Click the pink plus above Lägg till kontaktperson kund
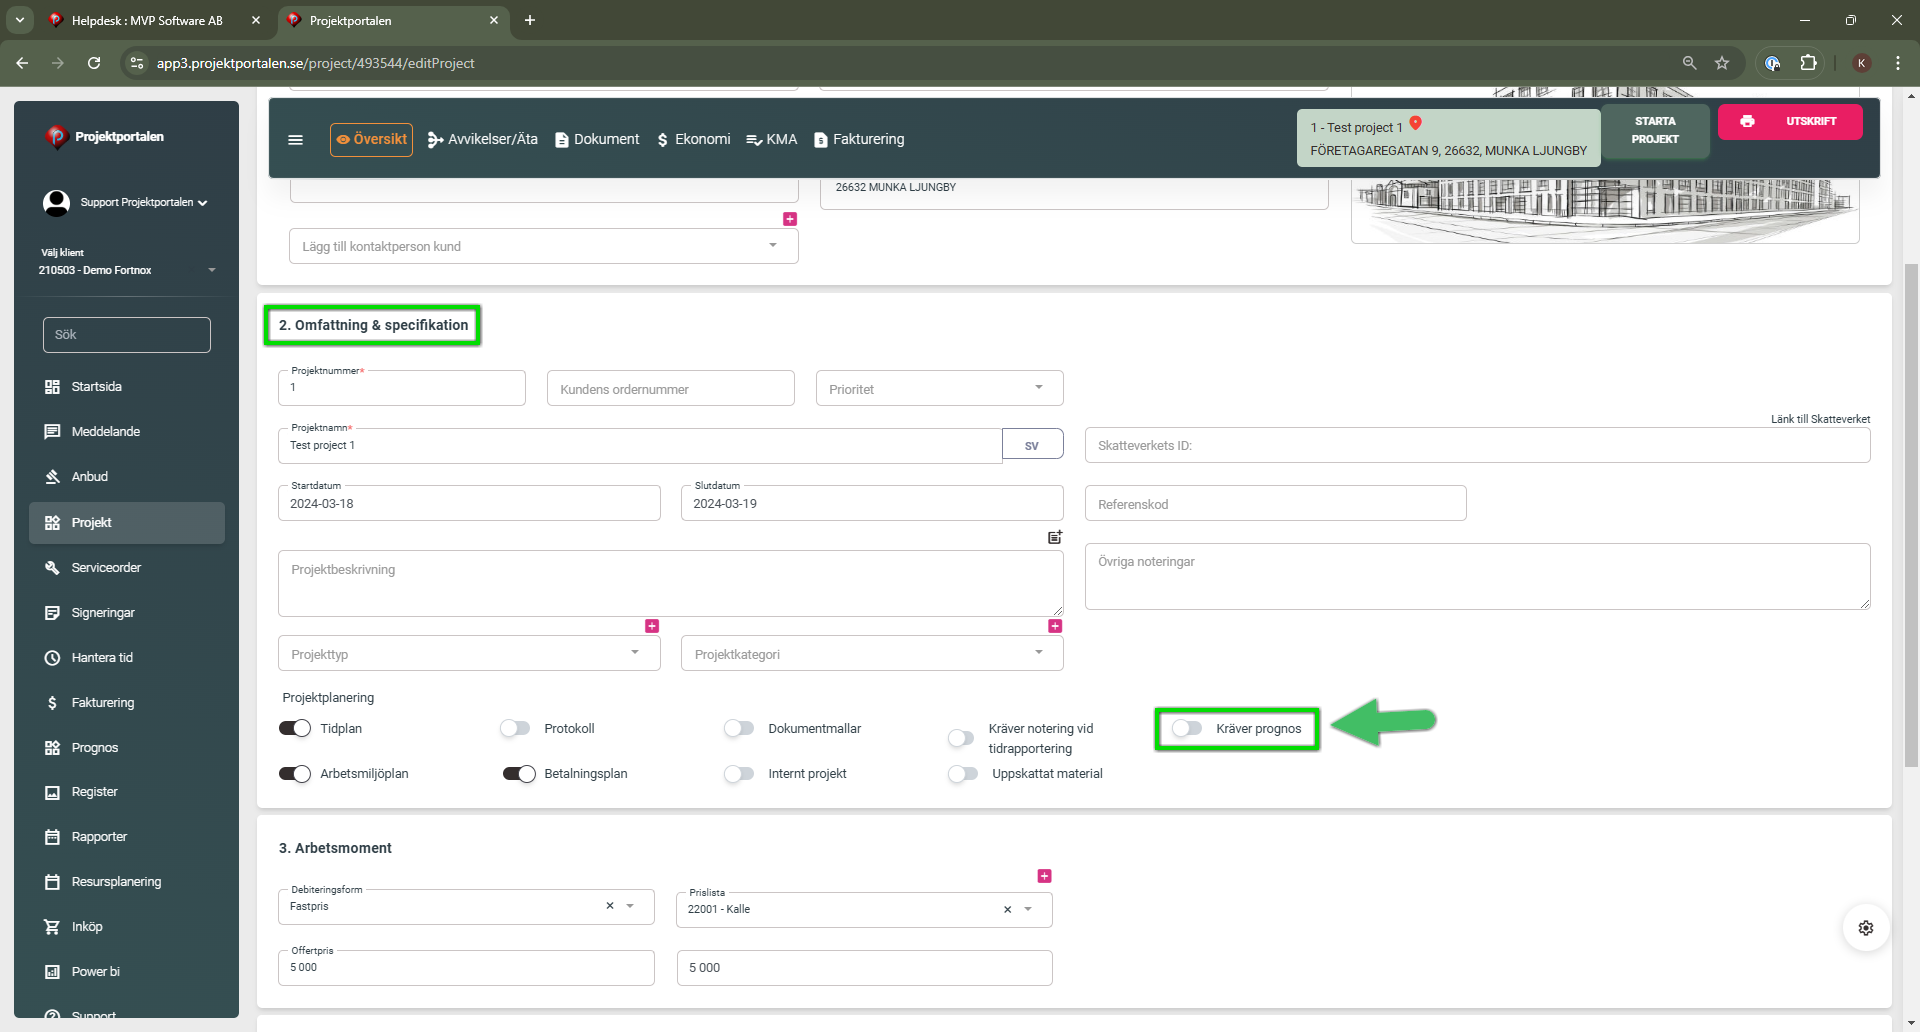Screen dimensions: 1920x1032 (x=790, y=219)
